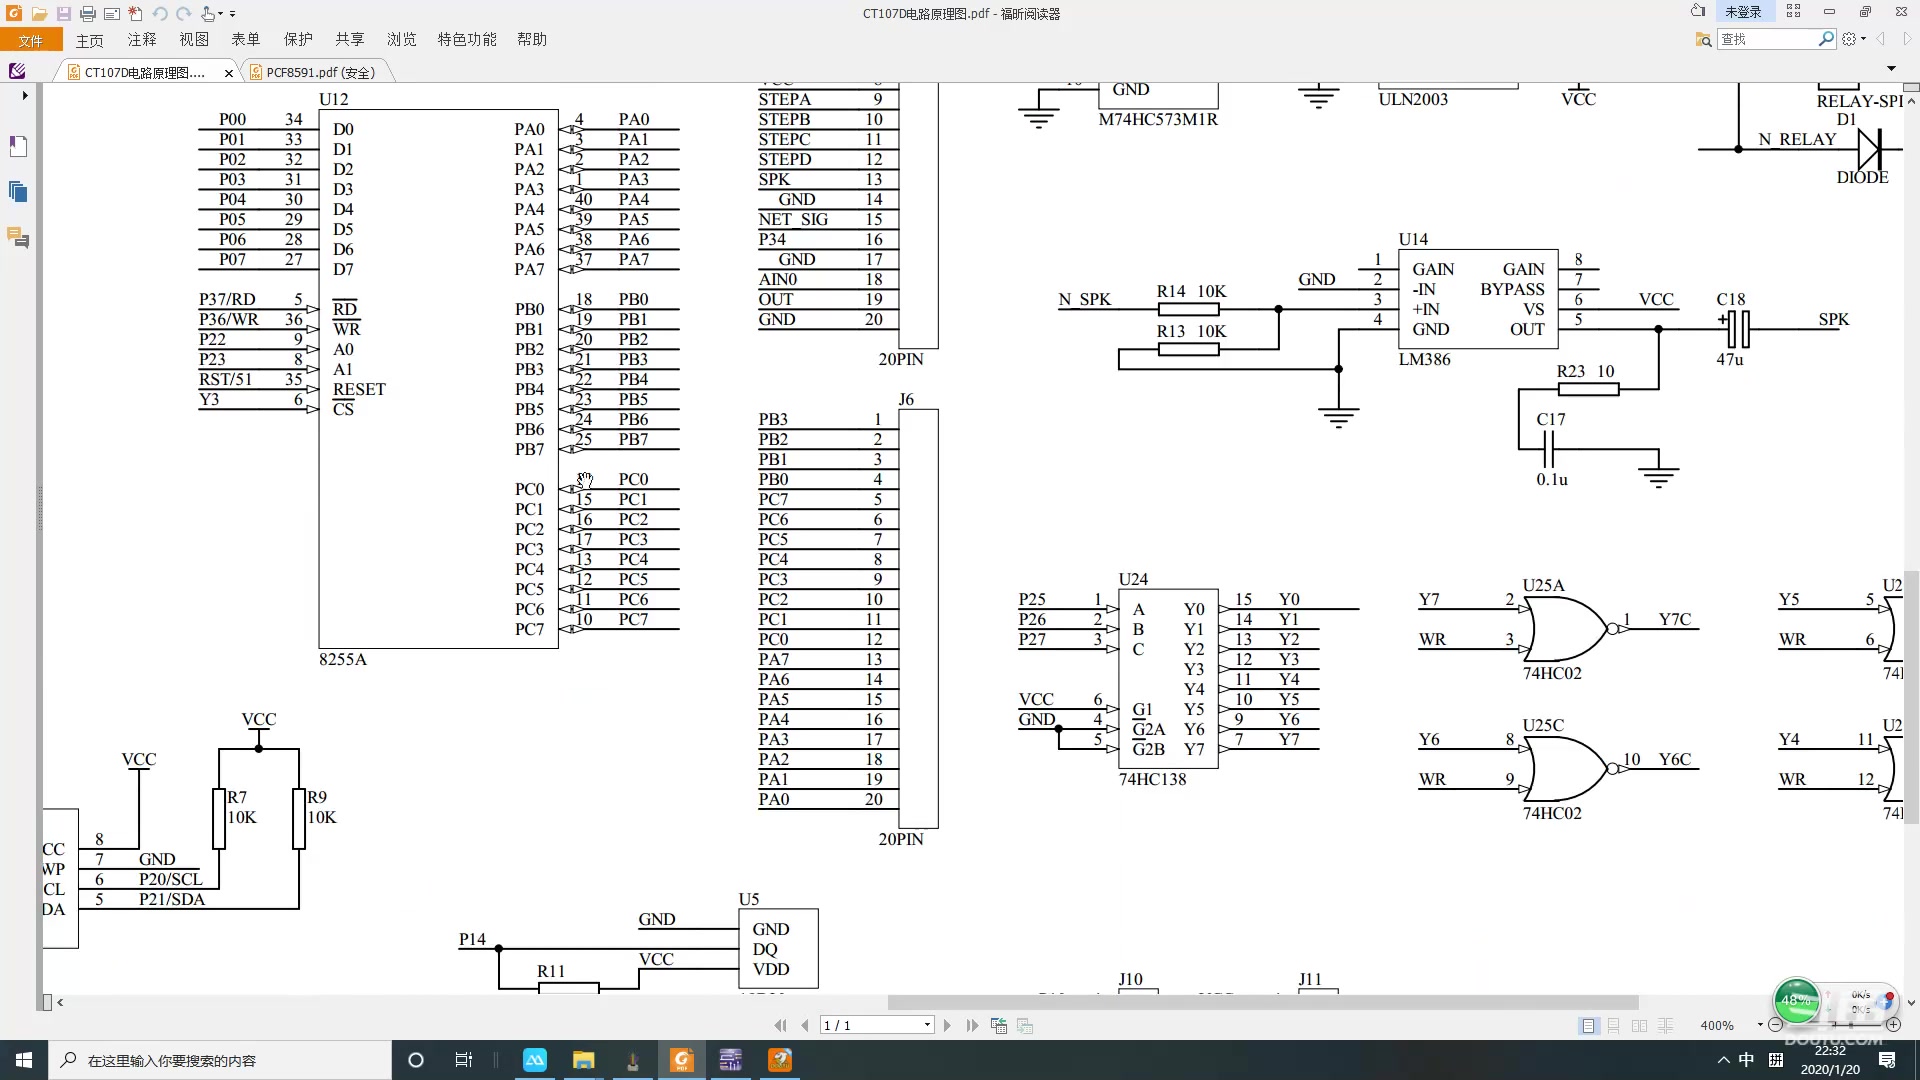The image size is (1920, 1080).
Task: Click into the 查找 search field
Action: [x=1767, y=39]
